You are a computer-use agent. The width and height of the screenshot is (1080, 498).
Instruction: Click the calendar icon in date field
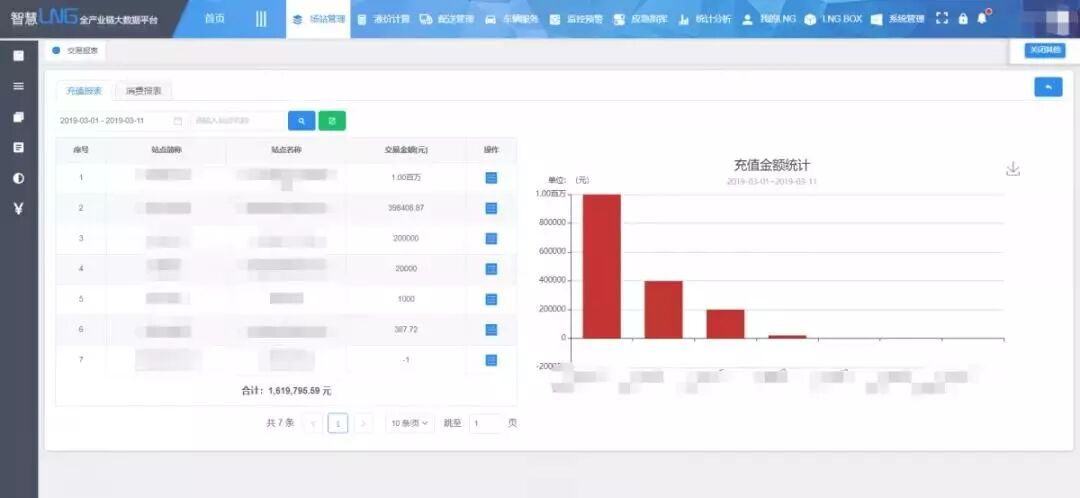178,121
